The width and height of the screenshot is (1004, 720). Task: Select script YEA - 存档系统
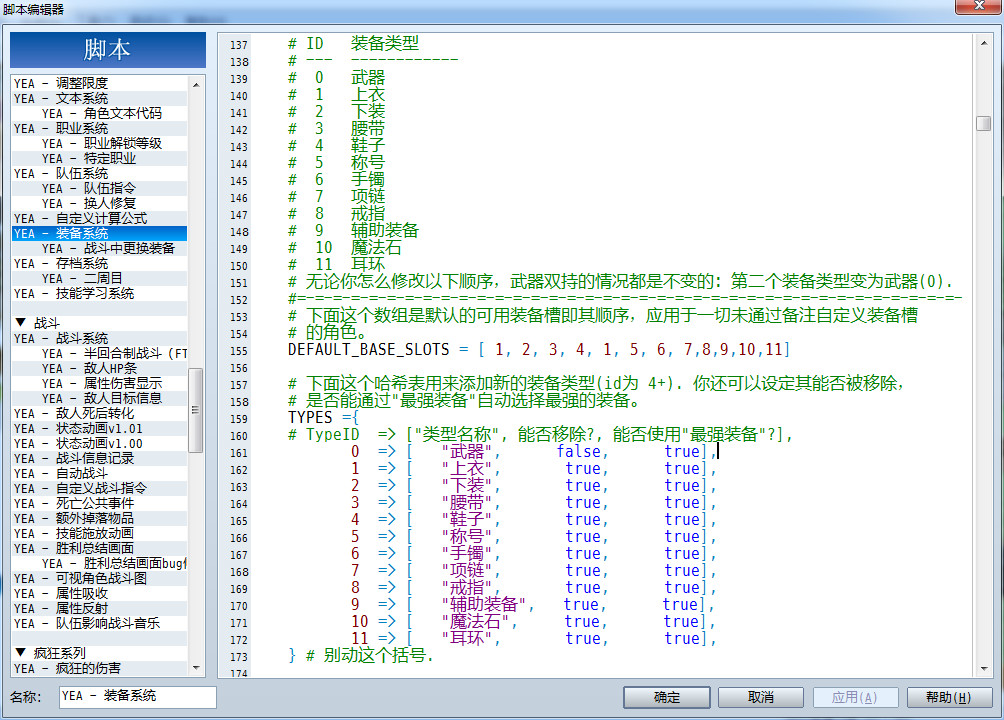click(99, 263)
